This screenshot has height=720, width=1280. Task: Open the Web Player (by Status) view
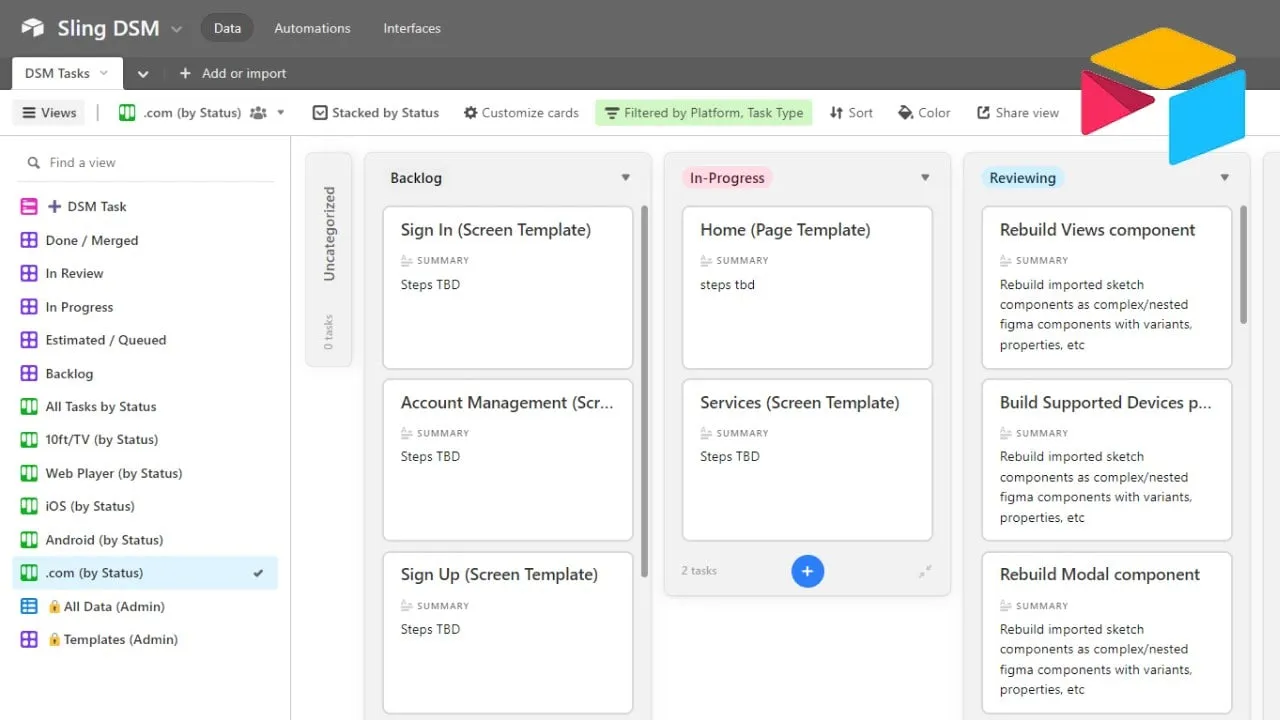click(147, 473)
